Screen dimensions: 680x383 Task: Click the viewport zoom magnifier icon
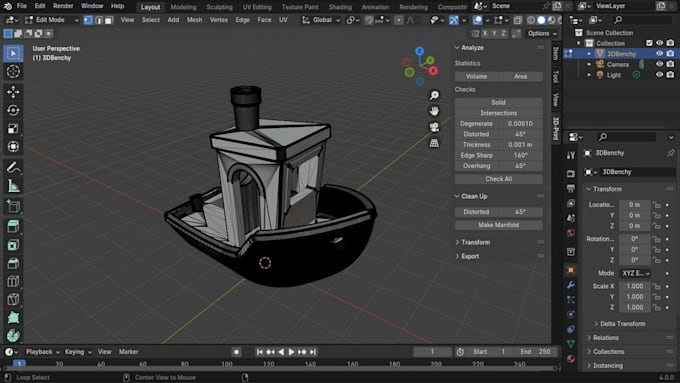pos(434,95)
